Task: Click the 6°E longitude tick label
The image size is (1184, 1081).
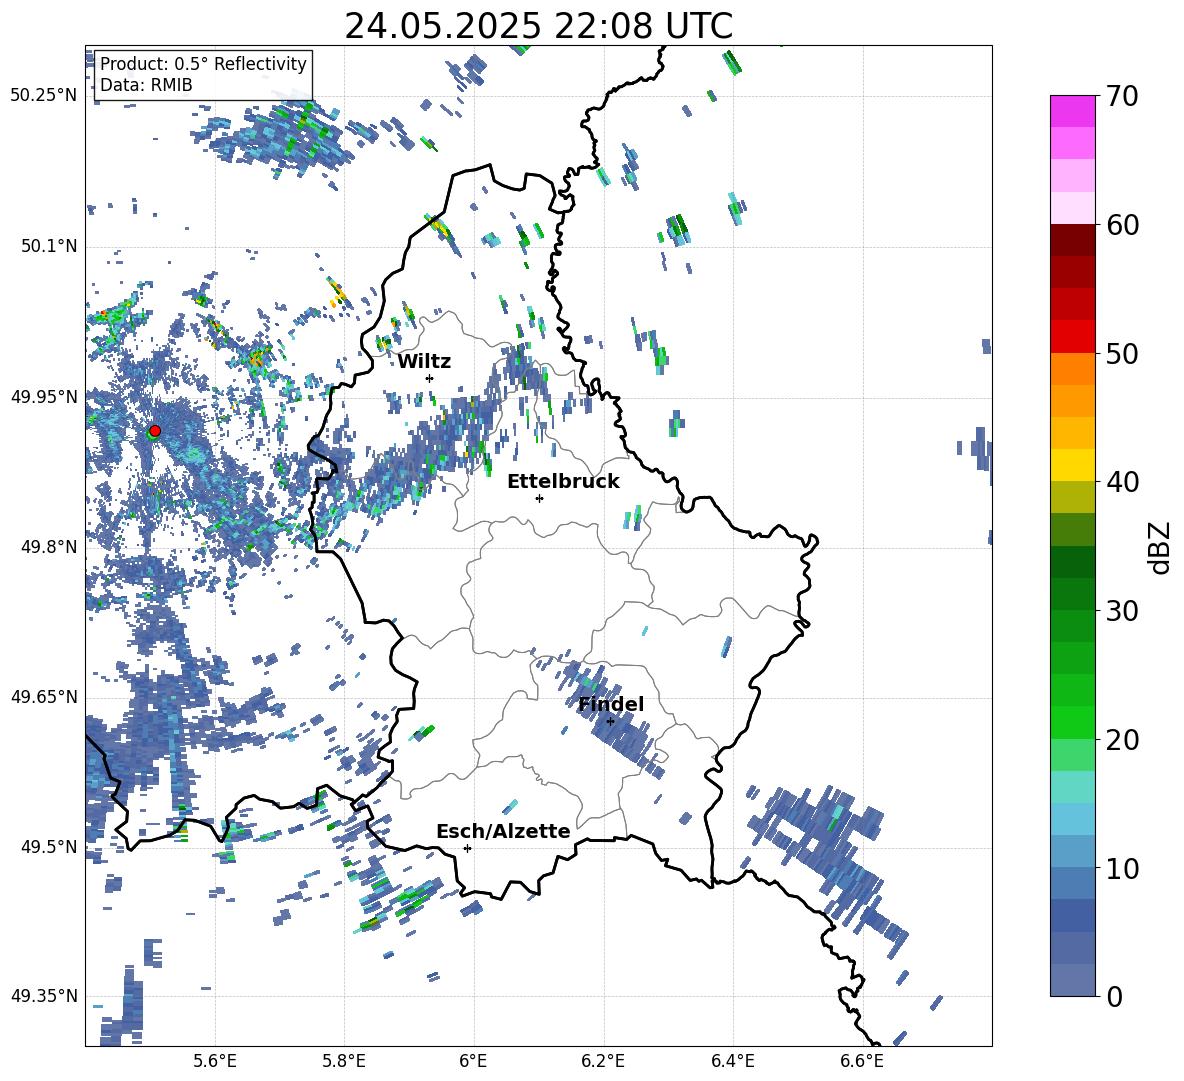Action: click(473, 1061)
